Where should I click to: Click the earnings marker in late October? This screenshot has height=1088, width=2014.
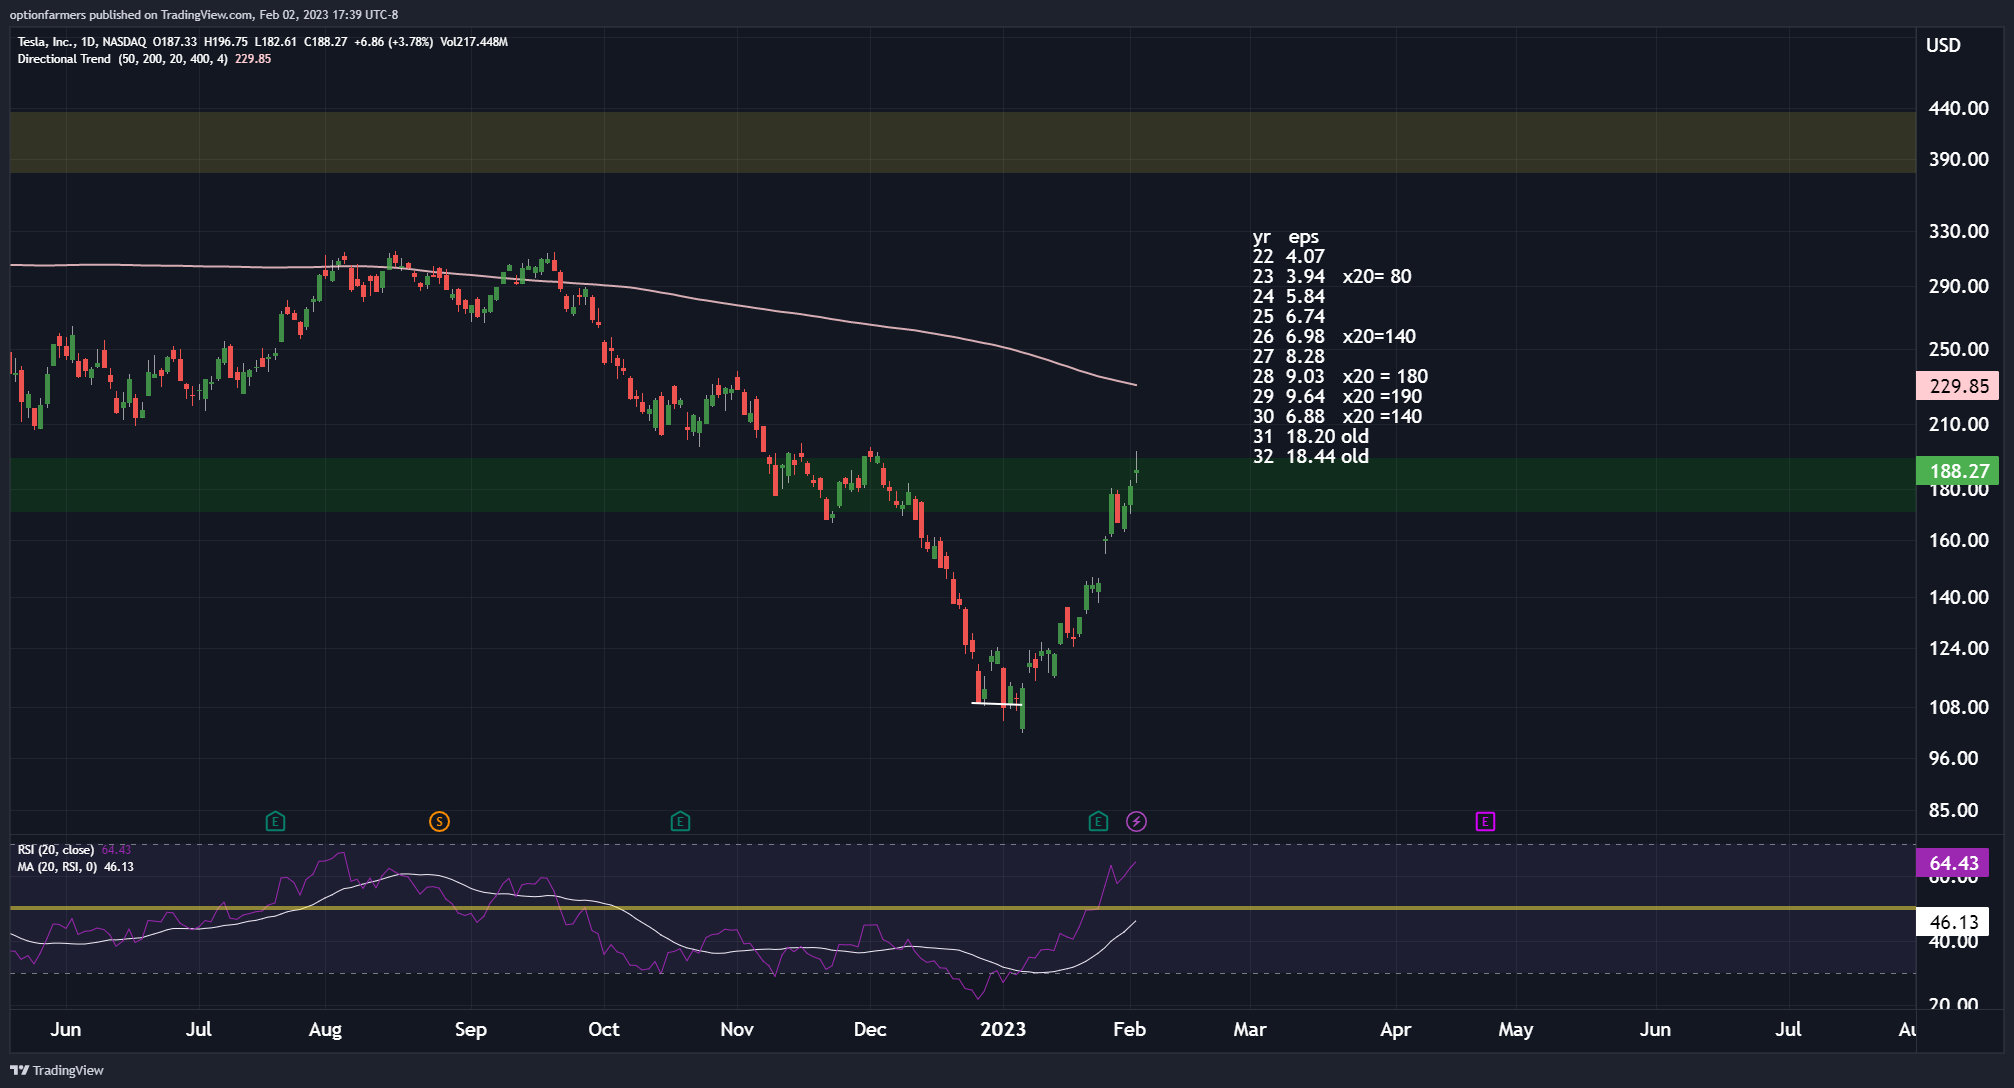(680, 822)
